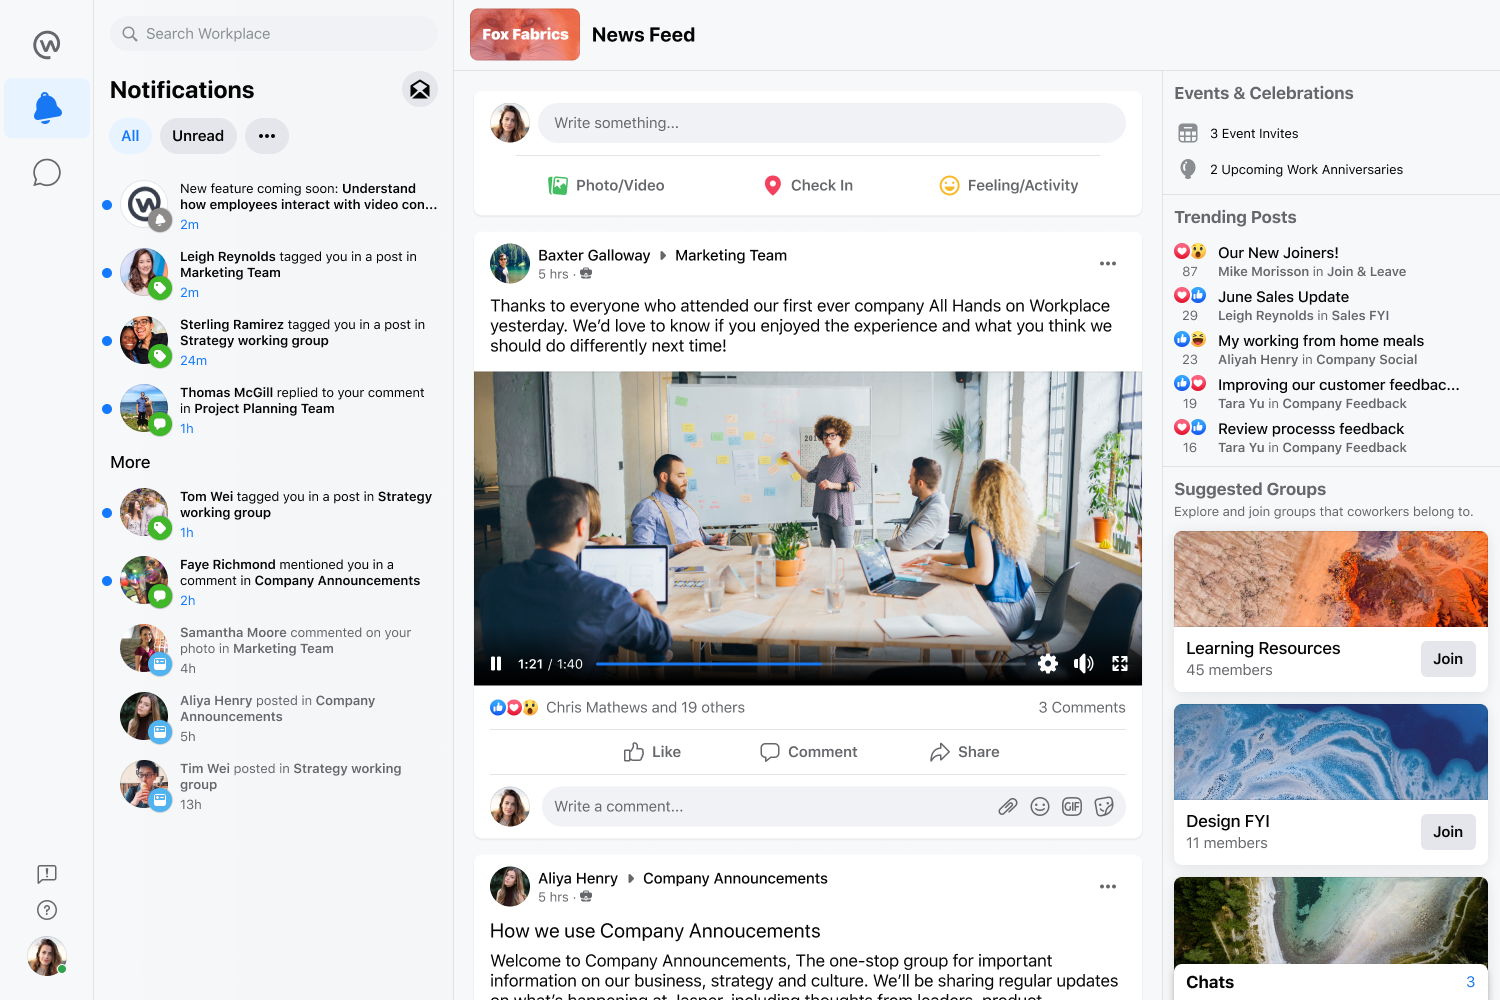Share Baxter Galloway's post

963,751
